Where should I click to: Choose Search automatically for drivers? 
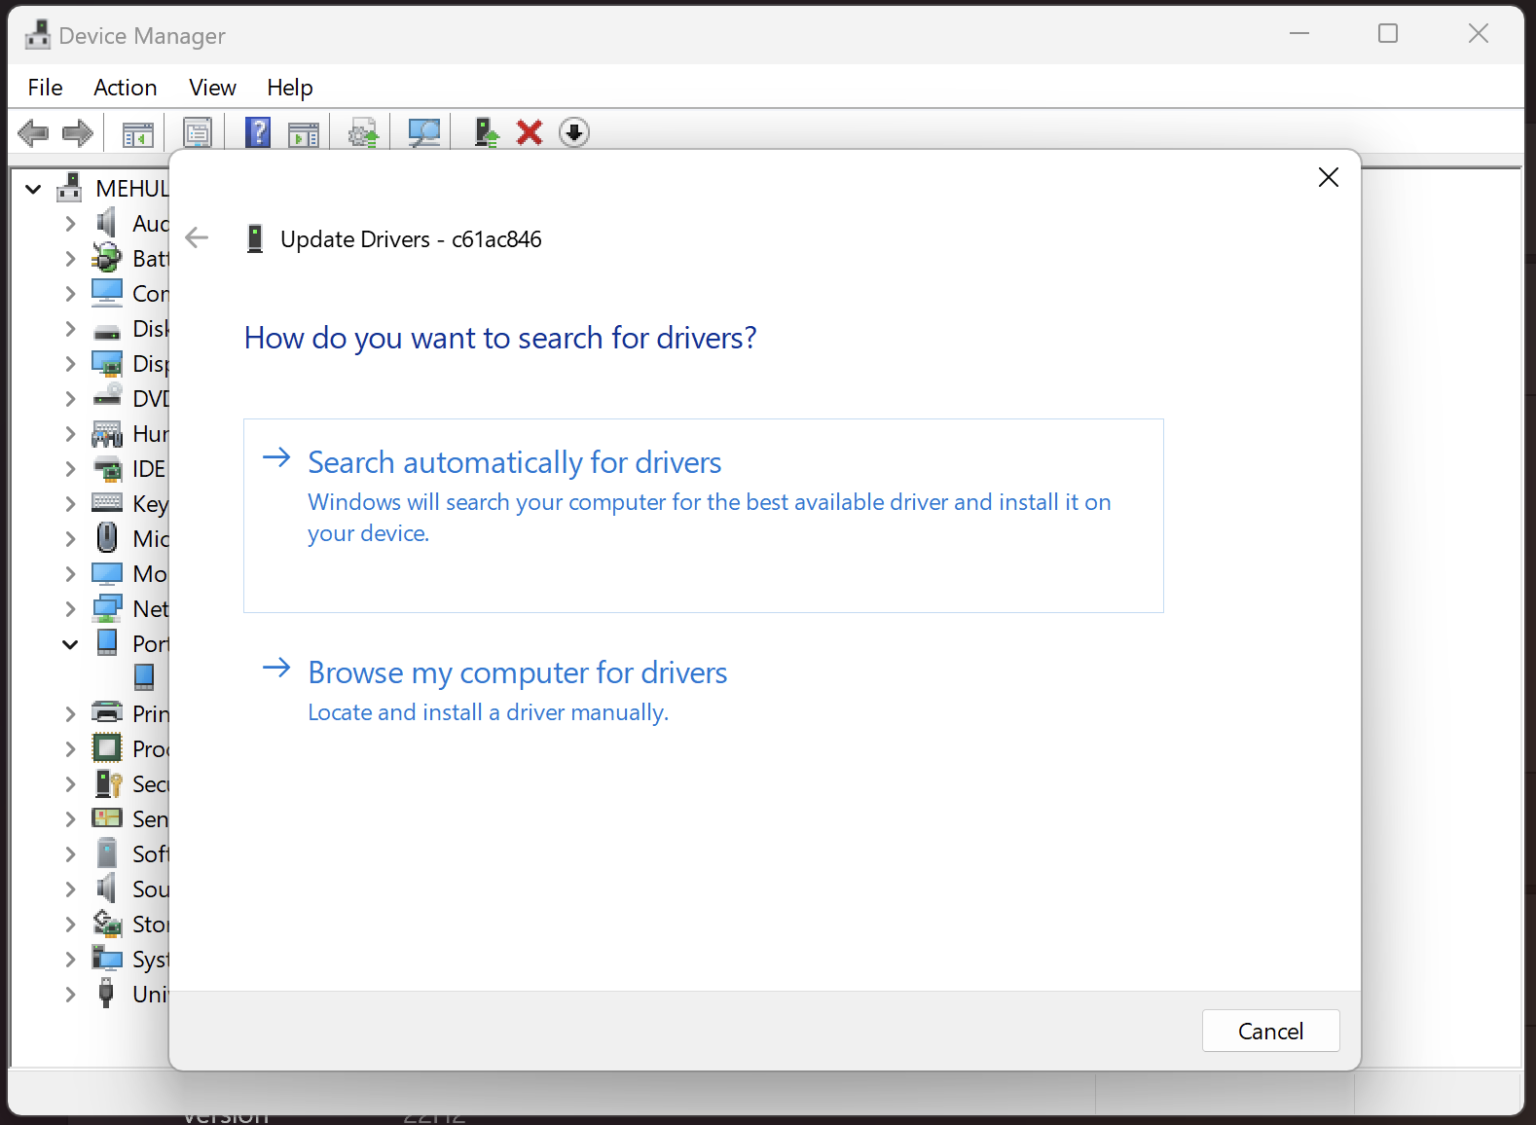(x=514, y=463)
